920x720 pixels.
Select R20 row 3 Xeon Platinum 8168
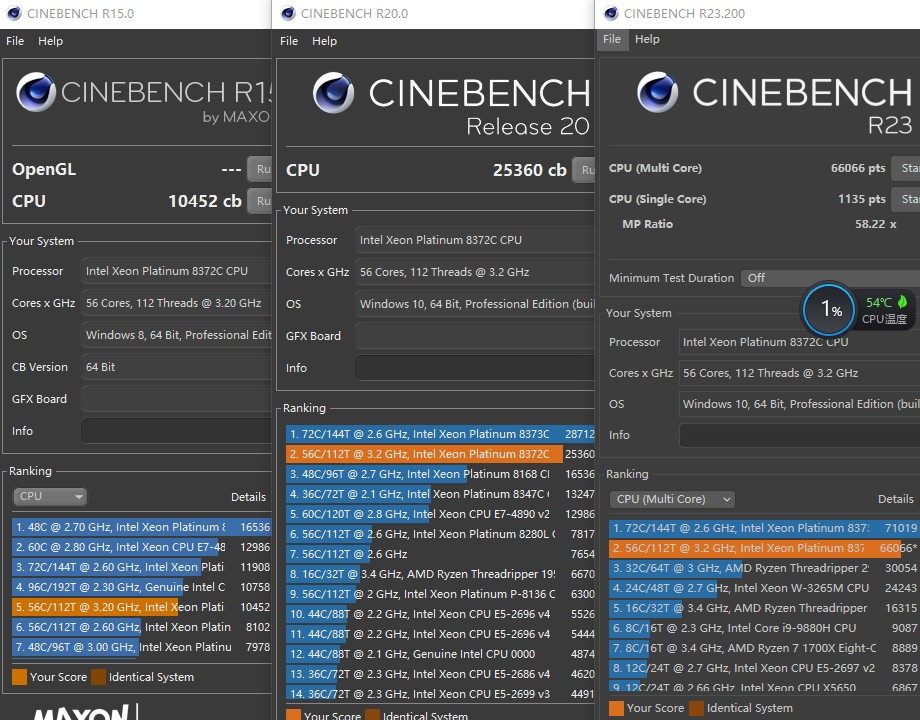pos(441,474)
